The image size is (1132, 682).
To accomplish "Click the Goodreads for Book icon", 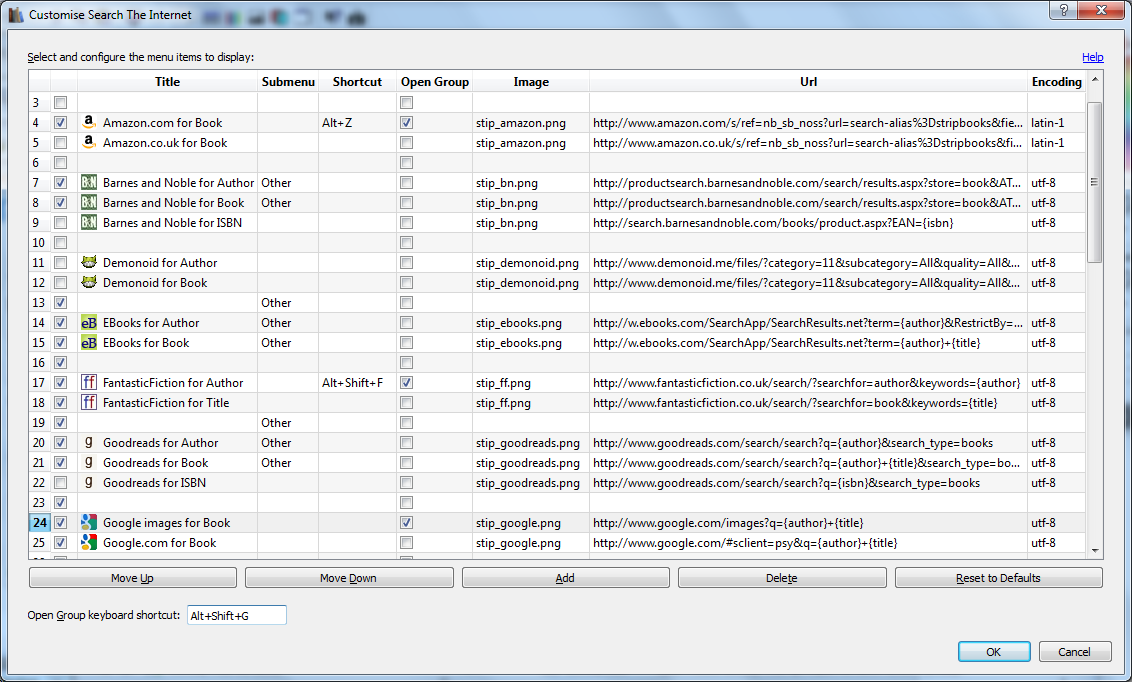I will click(89, 463).
